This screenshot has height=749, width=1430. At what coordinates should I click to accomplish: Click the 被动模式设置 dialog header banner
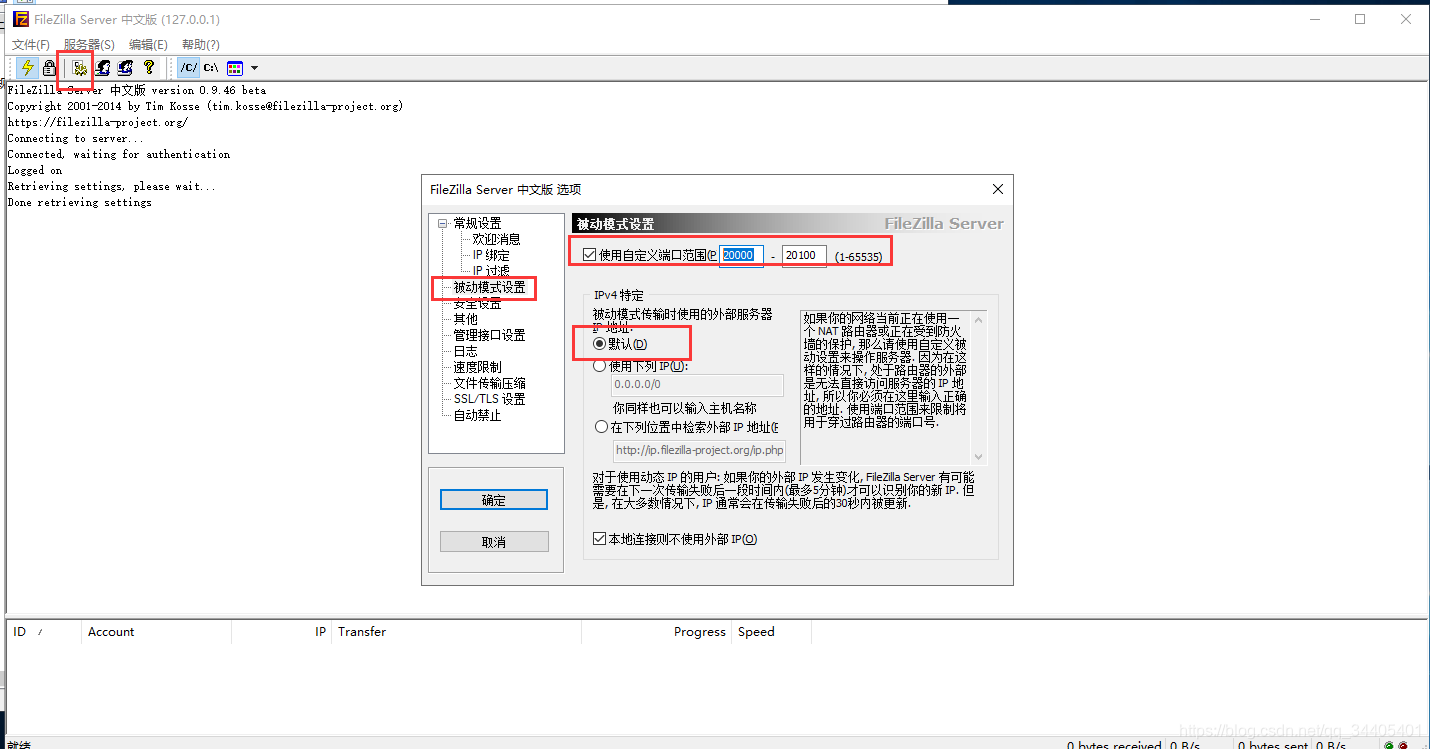789,224
